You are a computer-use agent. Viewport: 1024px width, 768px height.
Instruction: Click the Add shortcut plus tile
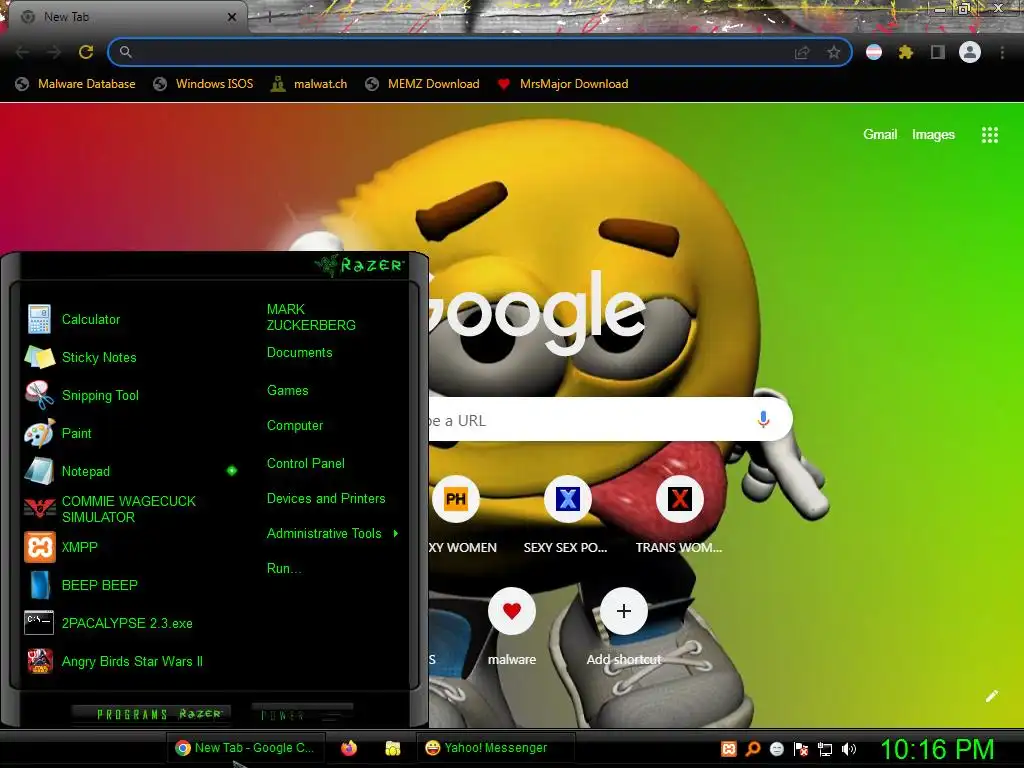tap(624, 611)
